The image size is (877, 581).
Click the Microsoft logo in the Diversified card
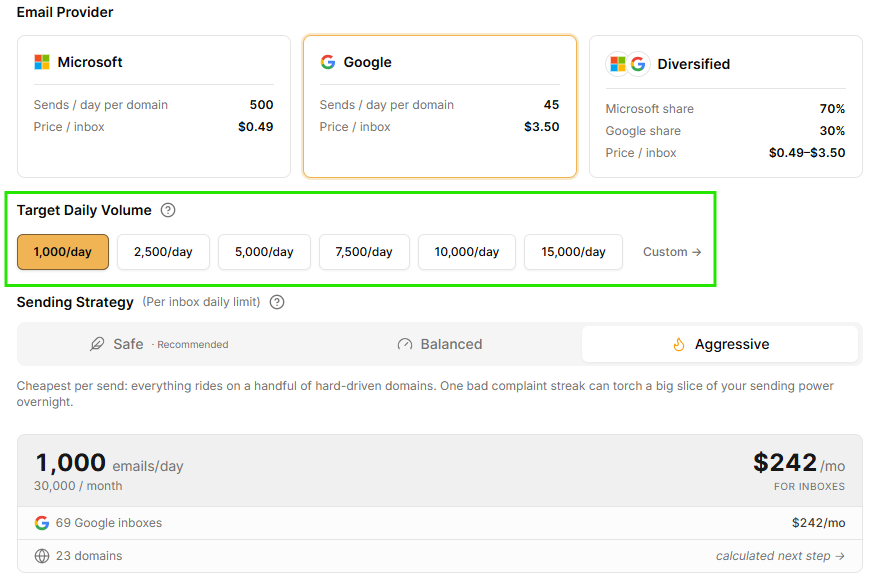tap(617, 64)
